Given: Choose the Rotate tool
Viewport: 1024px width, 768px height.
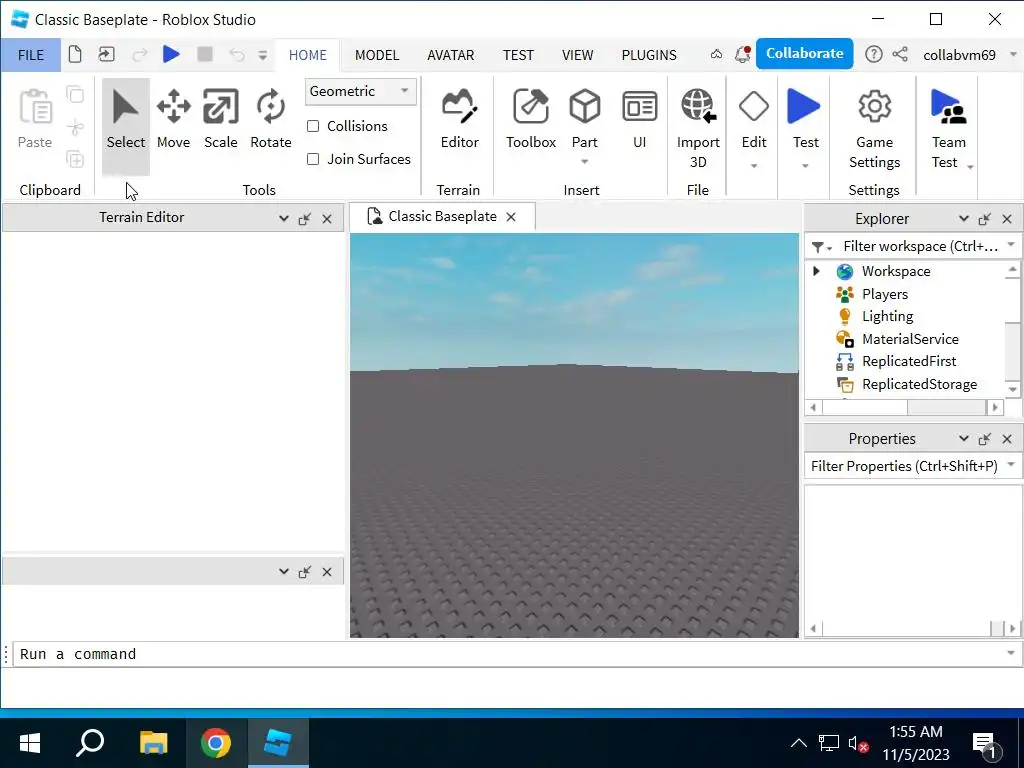Looking at the screenshot, I should pyautogui.click(x=270, y=120).
